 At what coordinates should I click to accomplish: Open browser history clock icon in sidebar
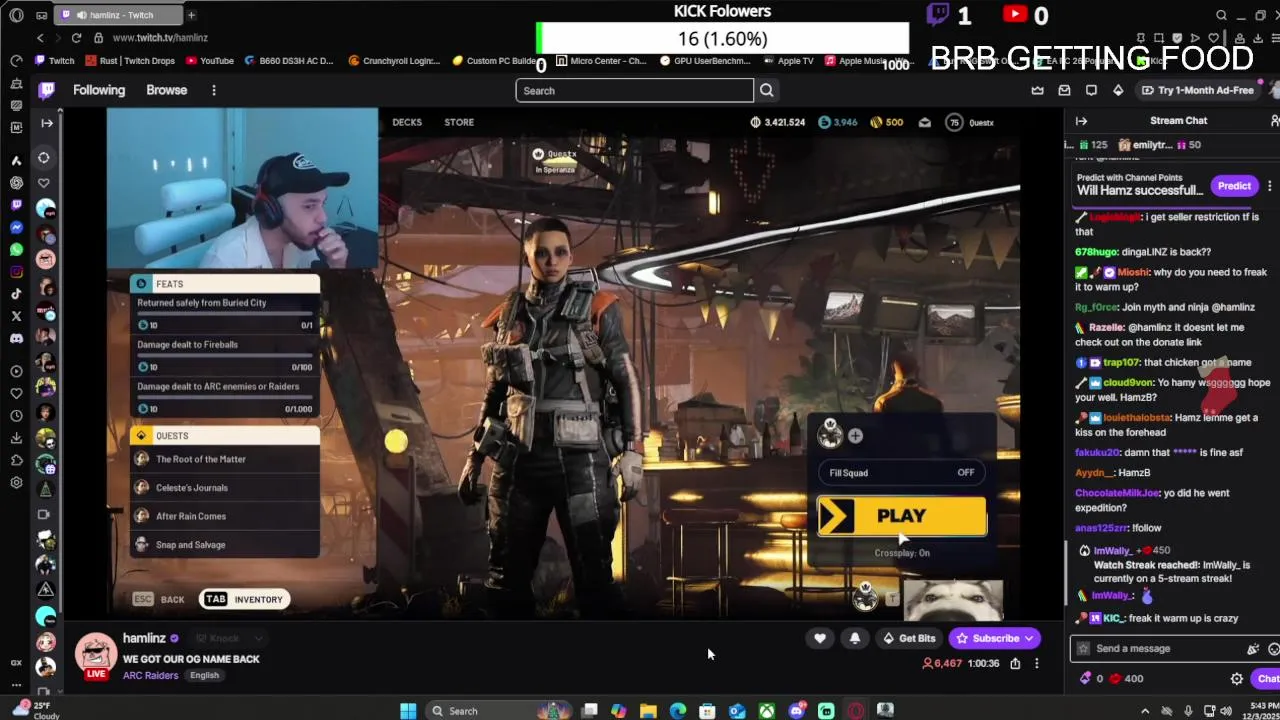(x=16, y=415)
